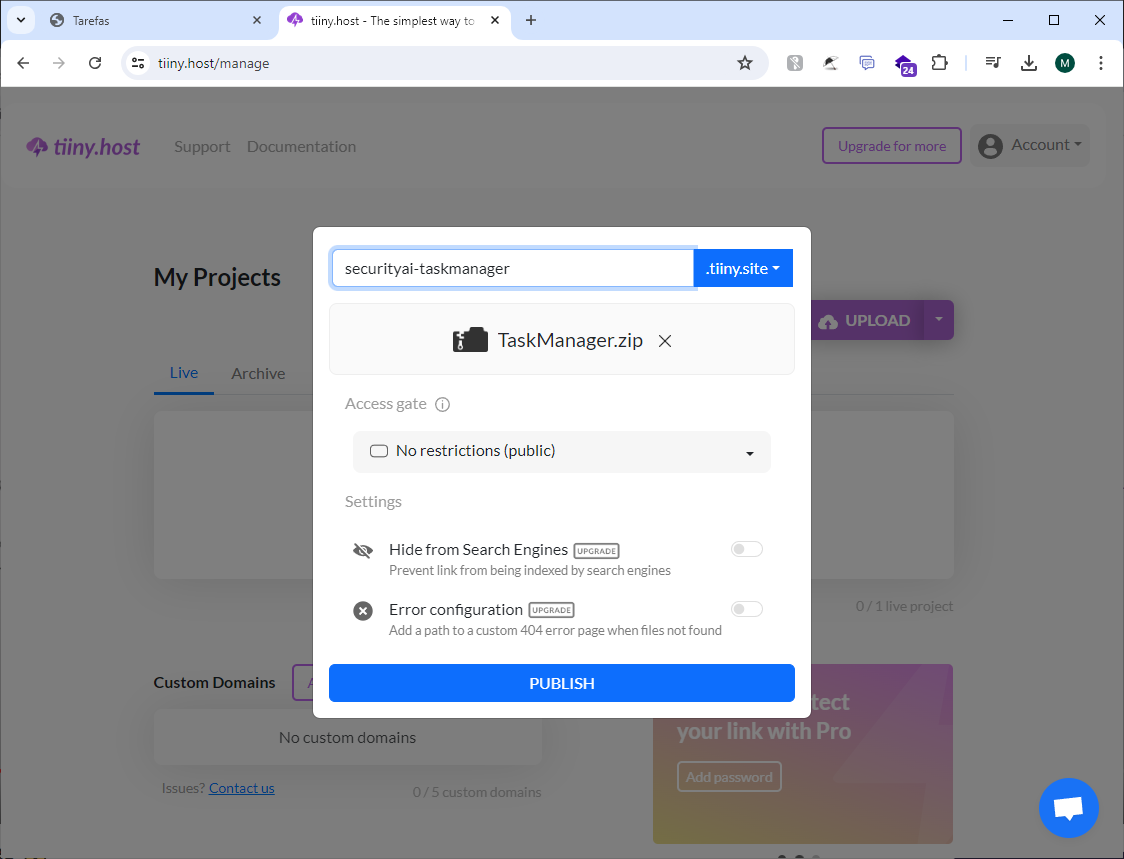Click the "Settings" section label
Screen dimensions: 1124x859
pyautogui.click(x=373, y=501)
